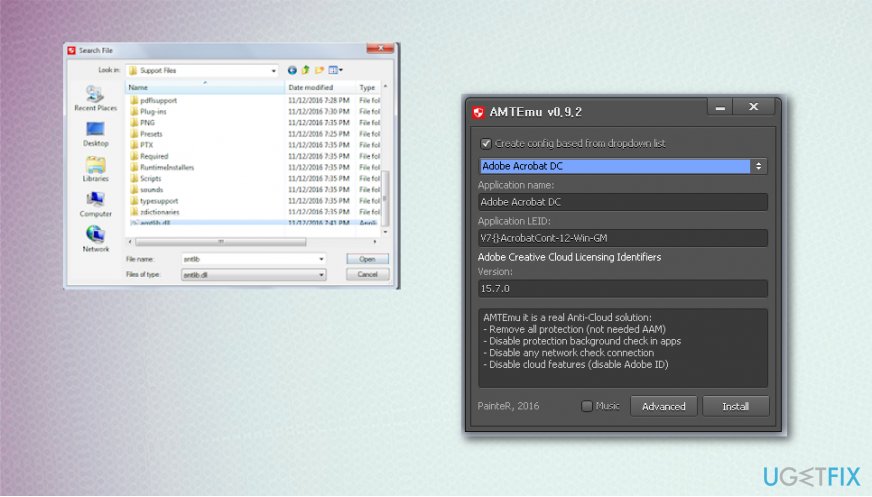The height and width of the screenshot is (497, 872).
Task: Click the Search File title bar icon
Action: [72, 51]
